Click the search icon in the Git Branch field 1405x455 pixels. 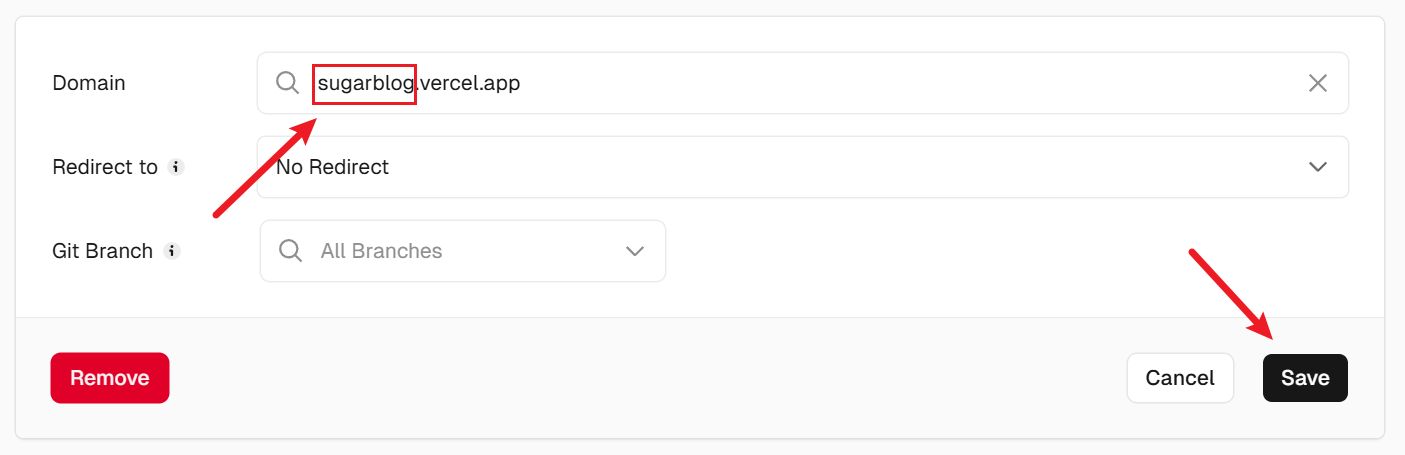[x=291, y=251]
